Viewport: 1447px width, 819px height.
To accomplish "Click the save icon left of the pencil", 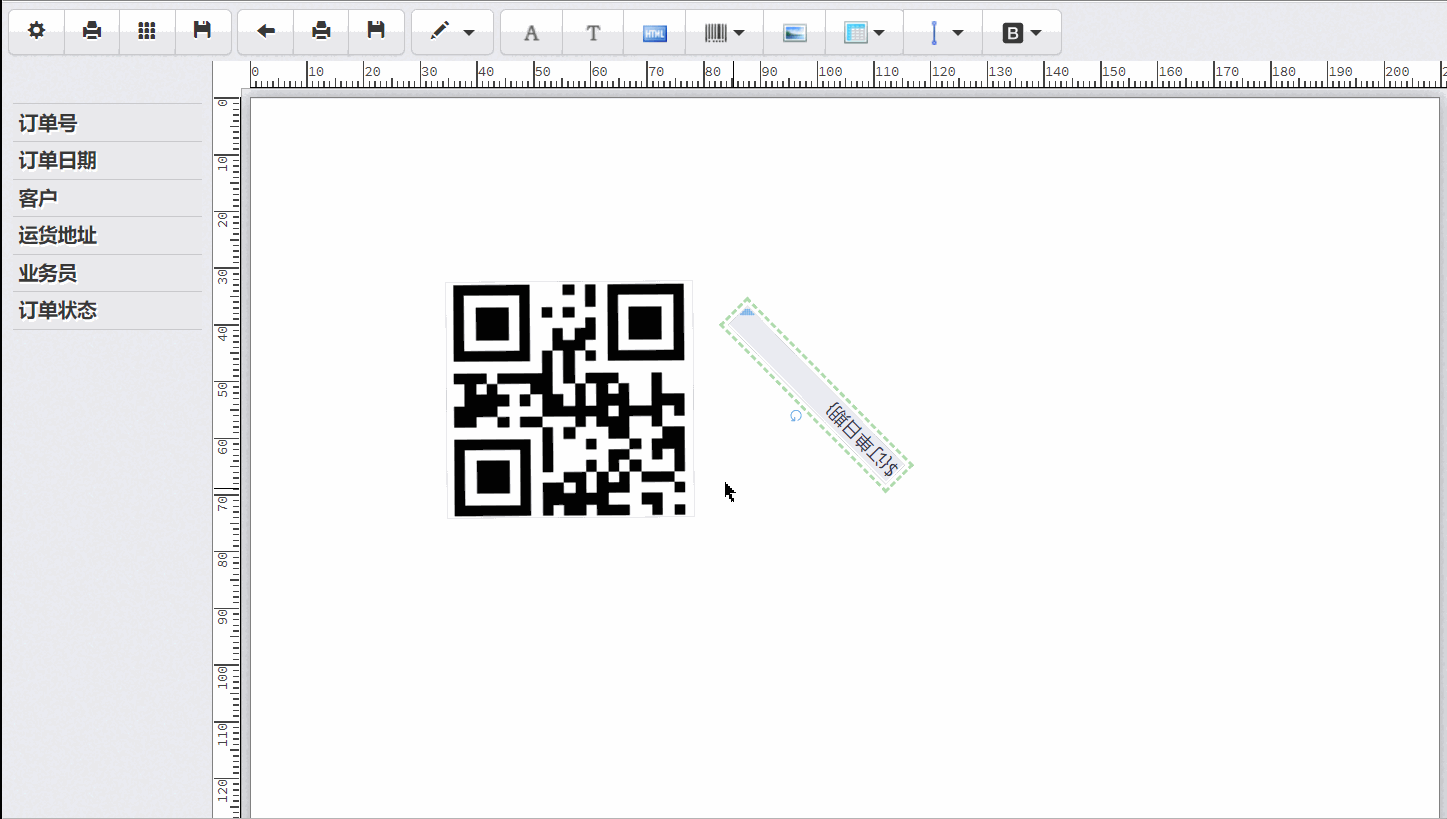I will point(376,32).
